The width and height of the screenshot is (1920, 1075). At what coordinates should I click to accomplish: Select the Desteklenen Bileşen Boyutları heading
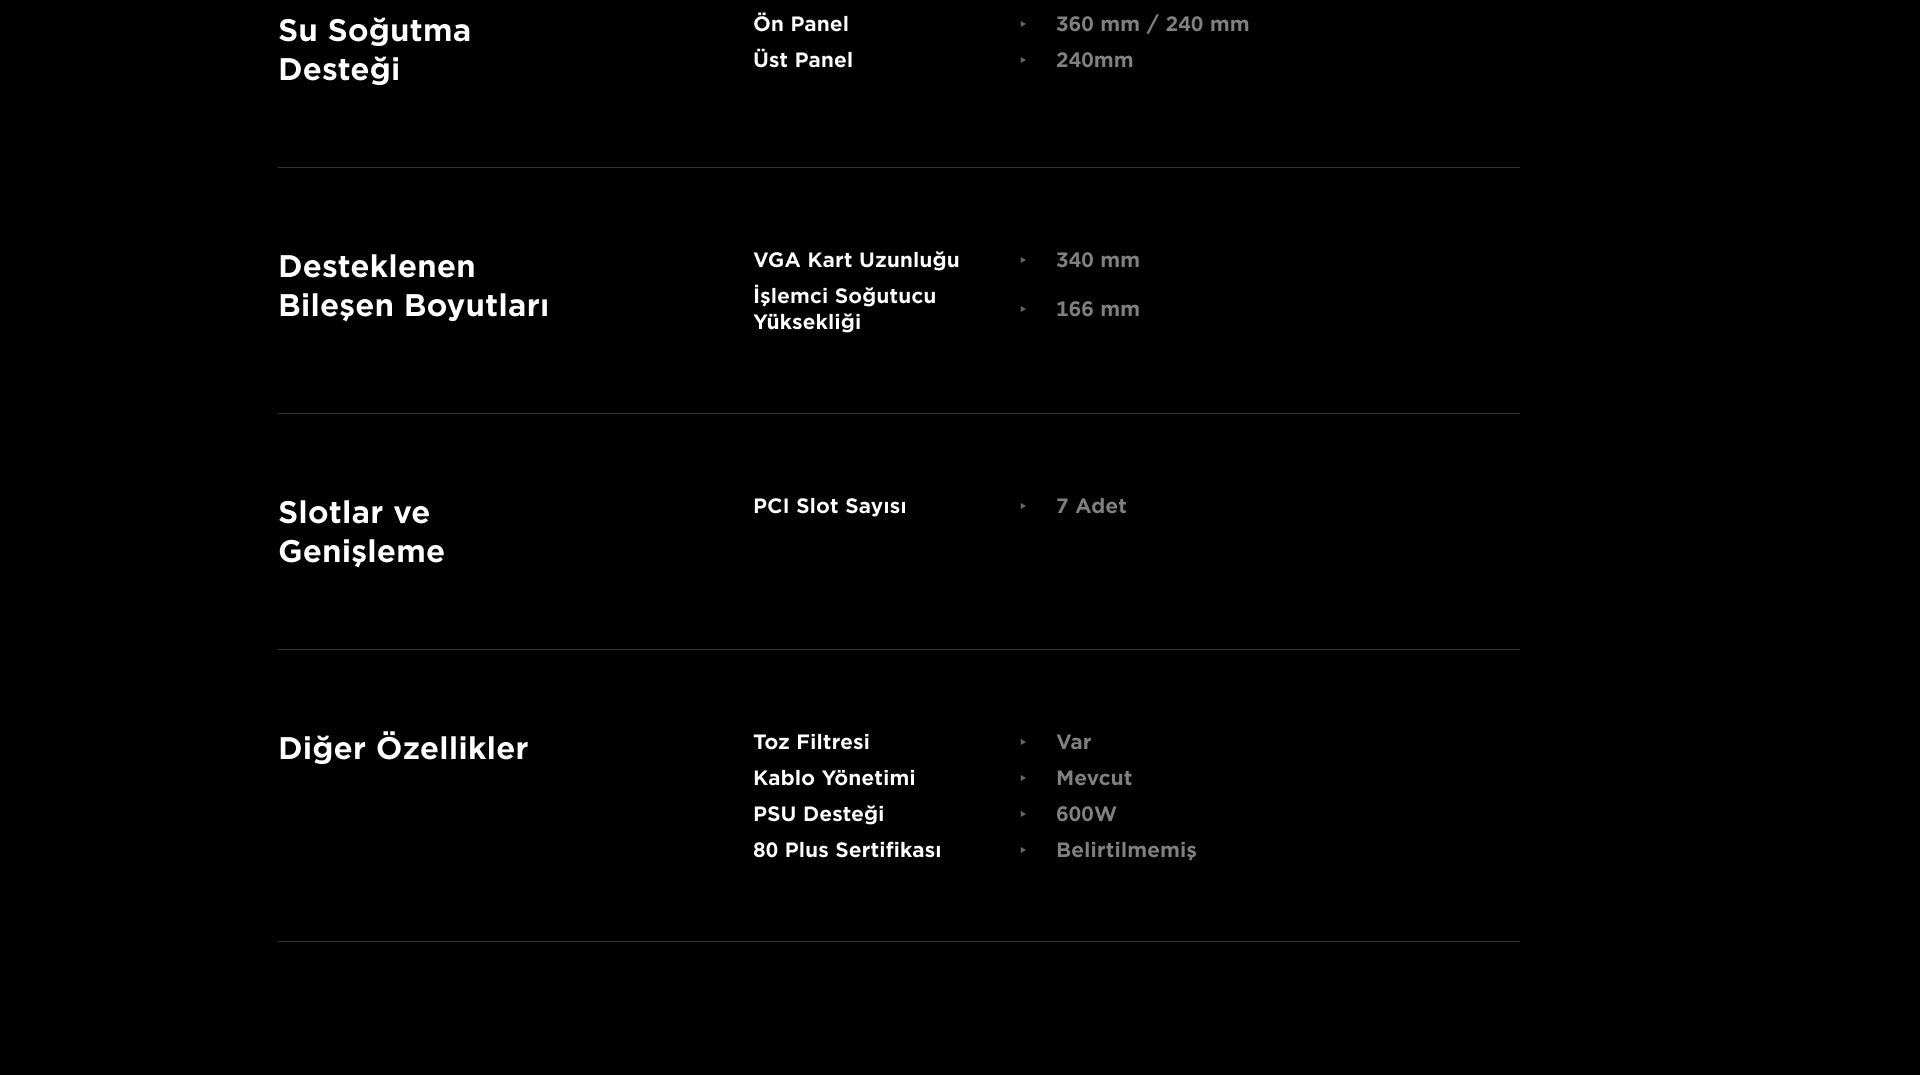pos(413,286)
